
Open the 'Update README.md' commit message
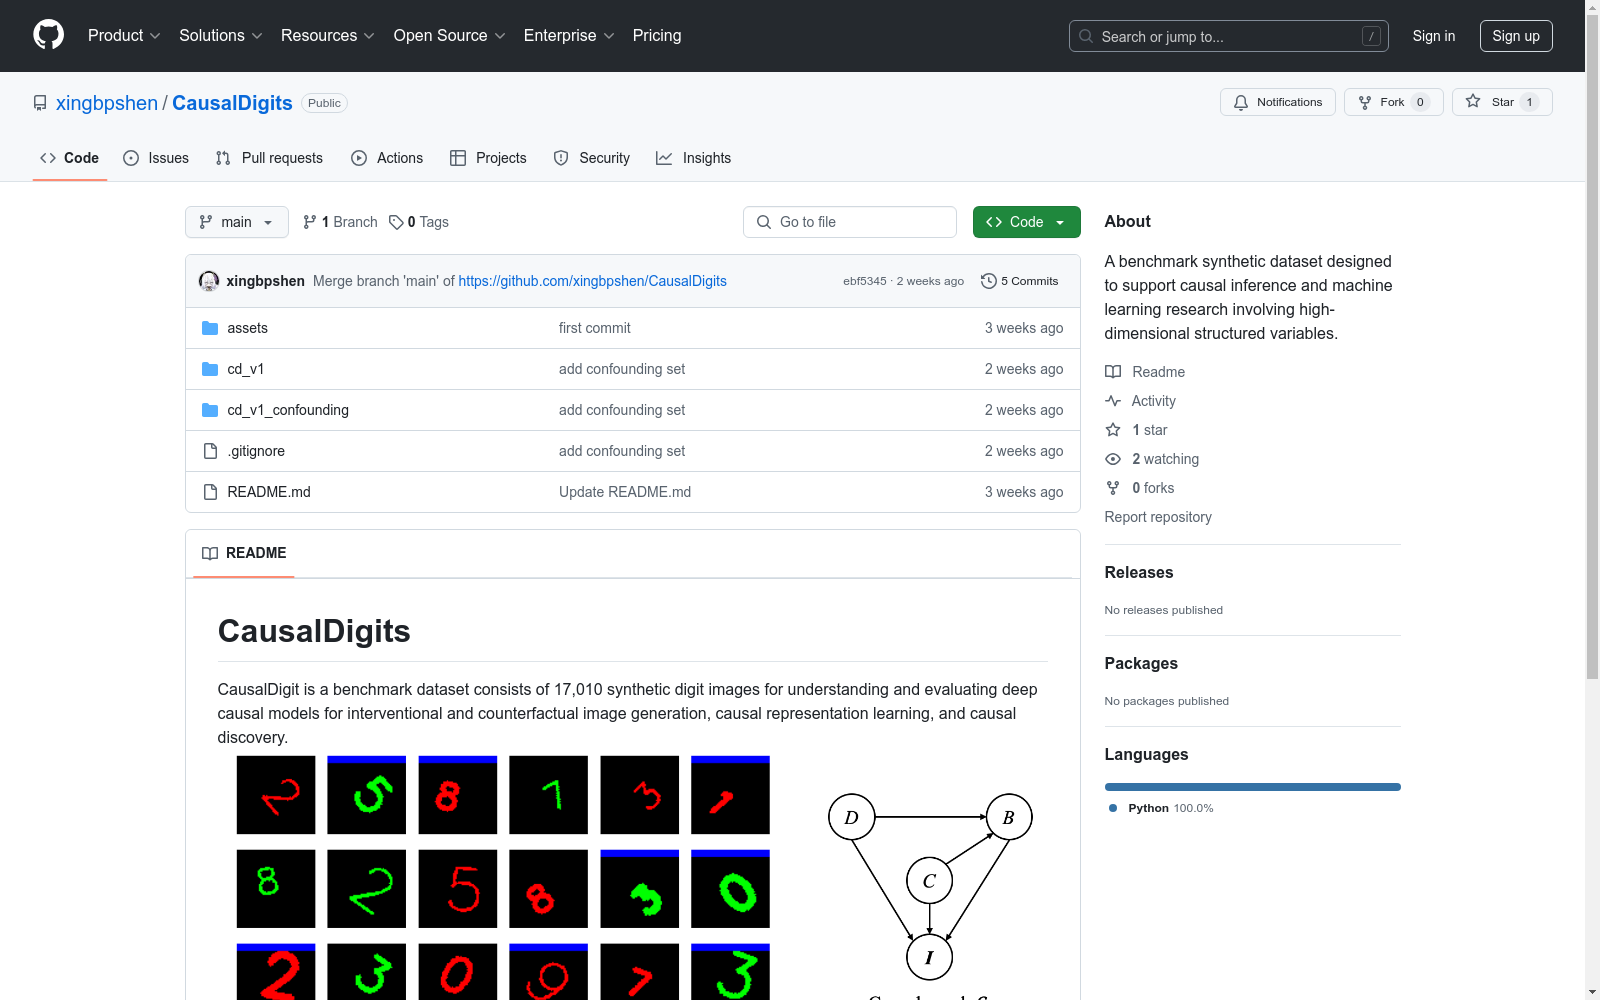click(x=625, y=492)
